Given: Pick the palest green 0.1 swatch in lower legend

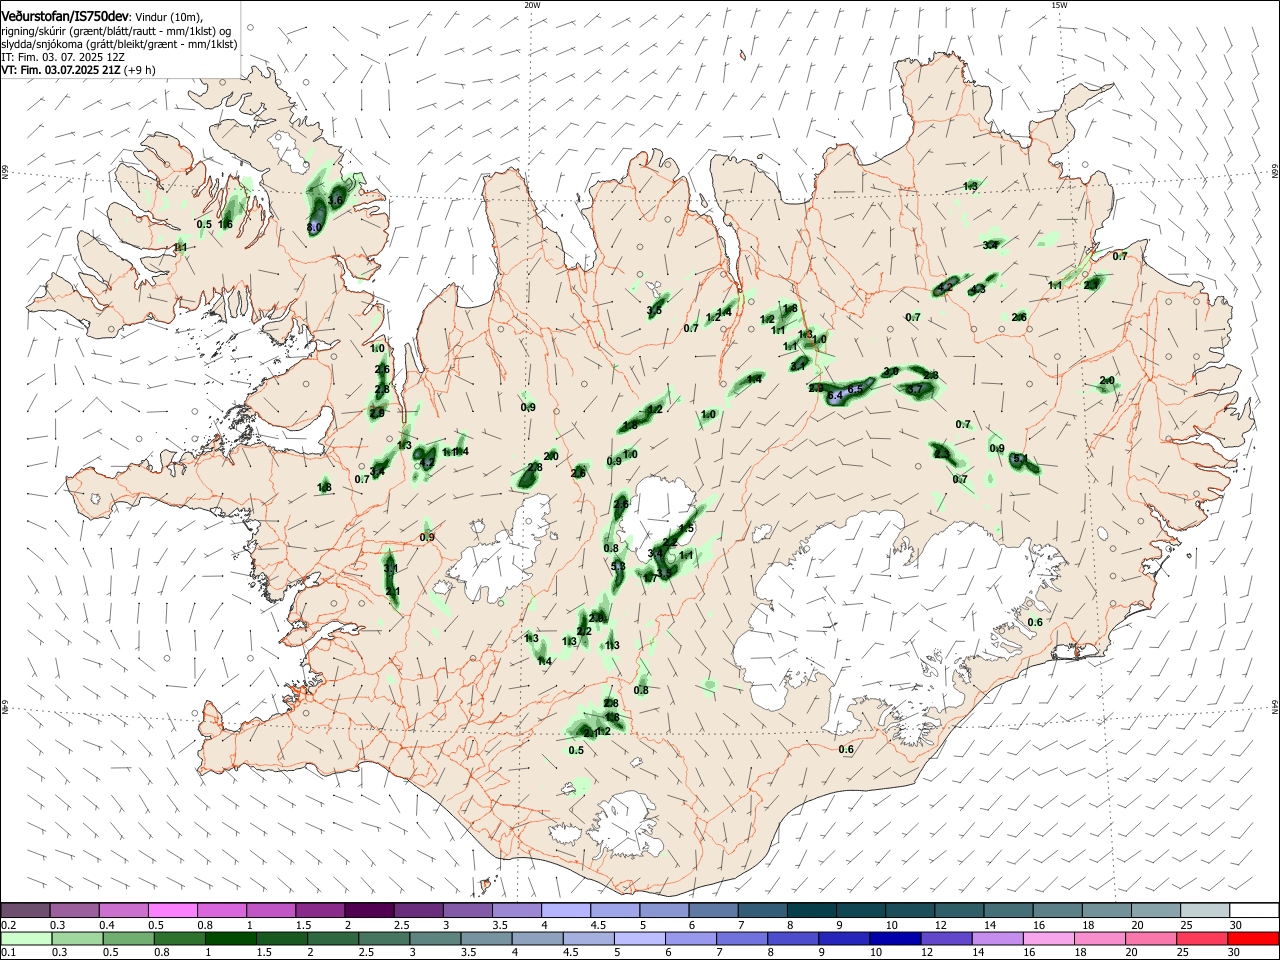Looking at the screenshot, I should [x=25, y=938].
